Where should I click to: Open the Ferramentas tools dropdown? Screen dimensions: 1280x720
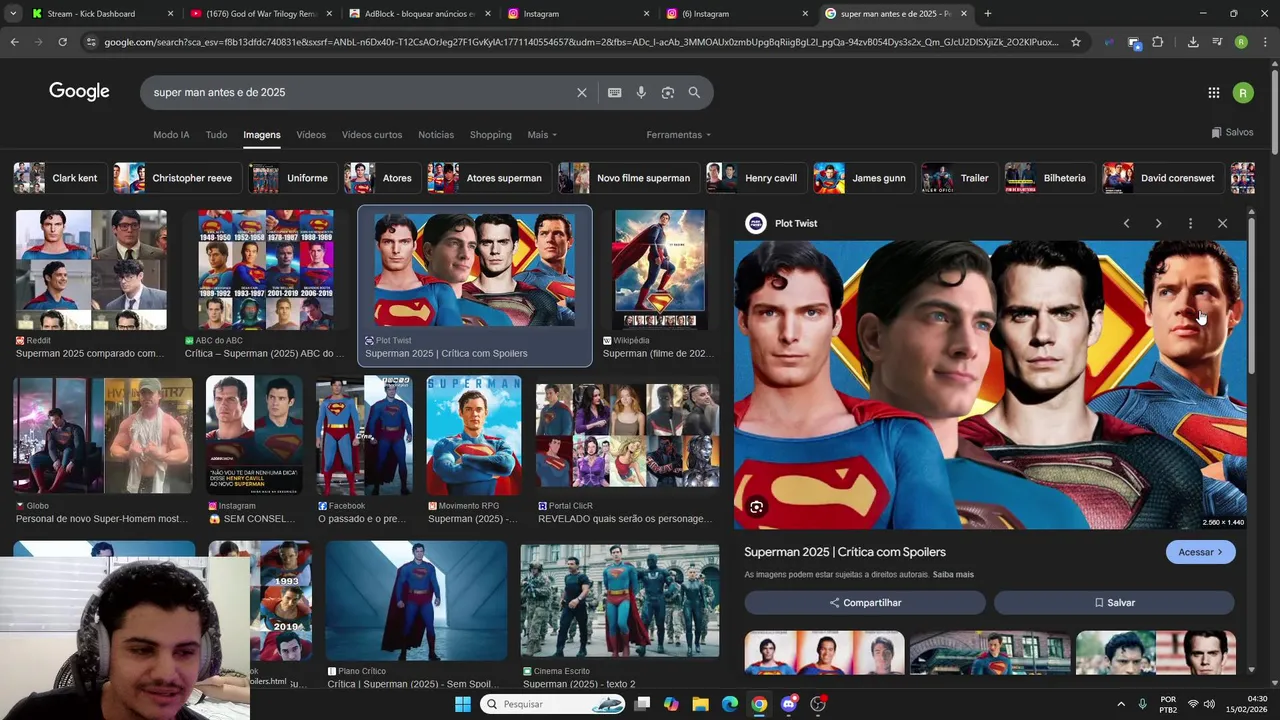679,135
